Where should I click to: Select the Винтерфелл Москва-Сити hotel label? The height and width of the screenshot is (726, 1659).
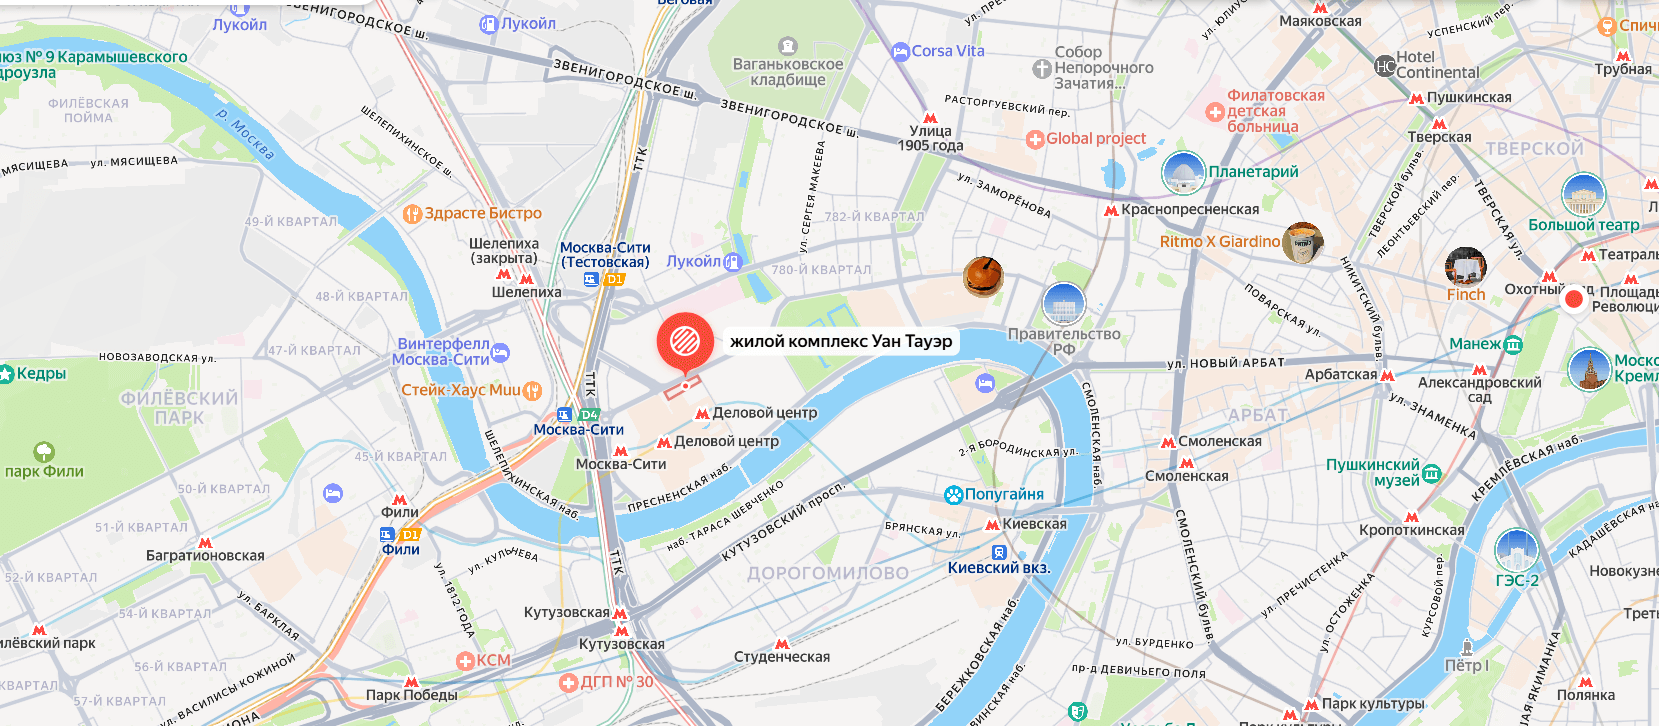(443, 351)
